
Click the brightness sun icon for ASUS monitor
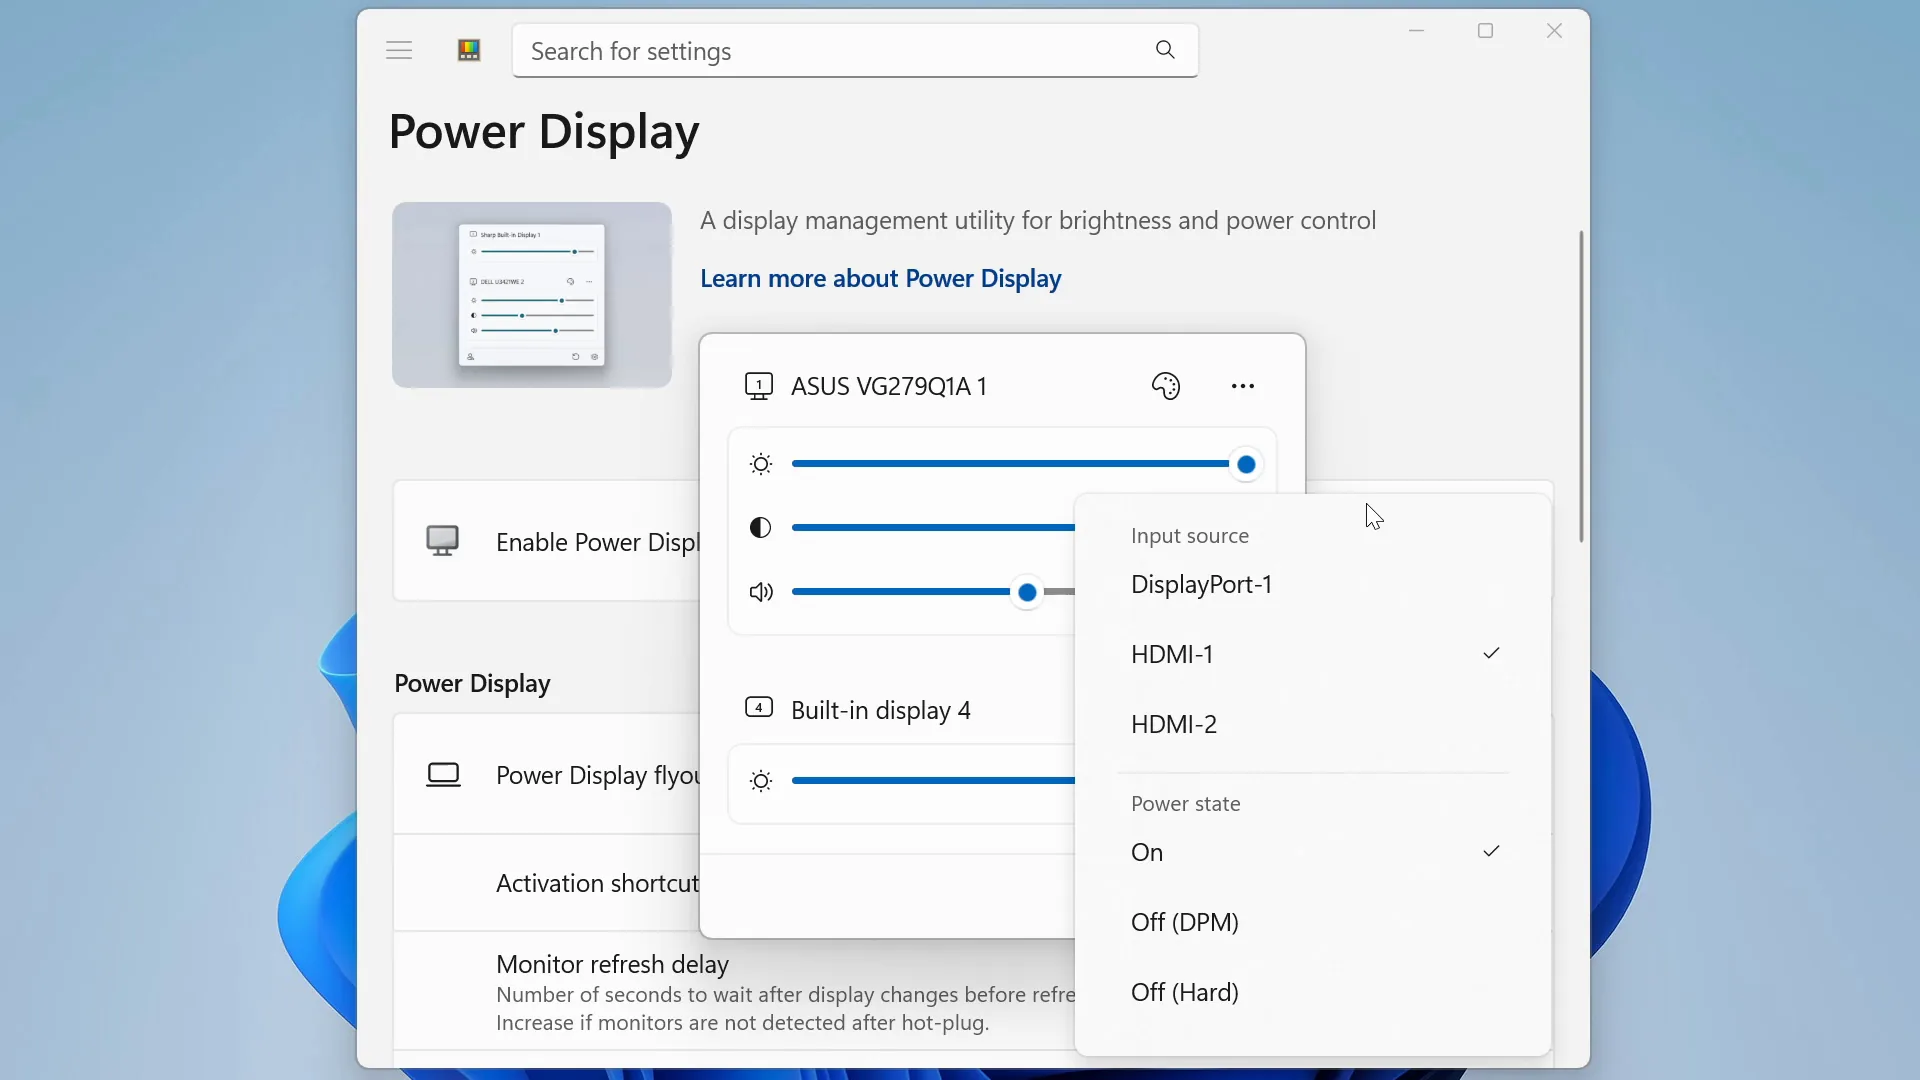[761, 464]
